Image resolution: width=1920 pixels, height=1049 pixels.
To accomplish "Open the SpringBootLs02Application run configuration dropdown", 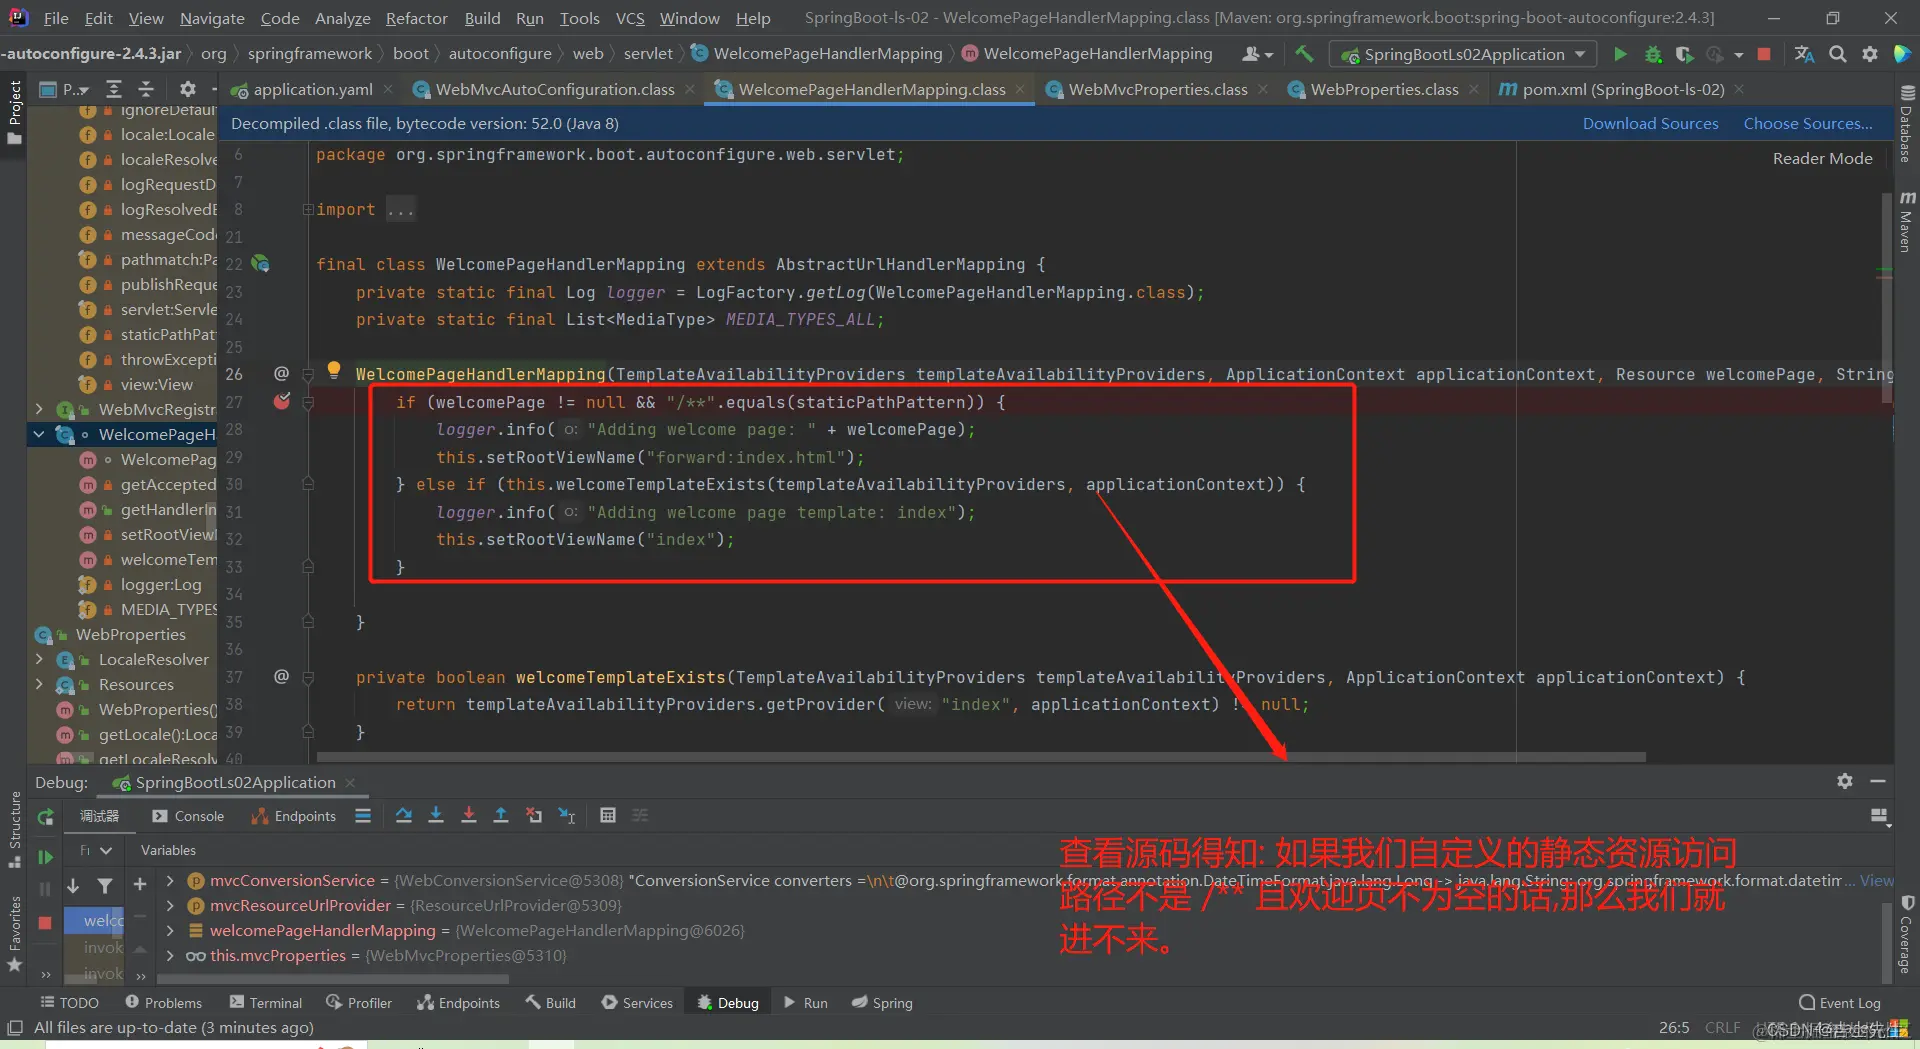I will pos(1462,54).
